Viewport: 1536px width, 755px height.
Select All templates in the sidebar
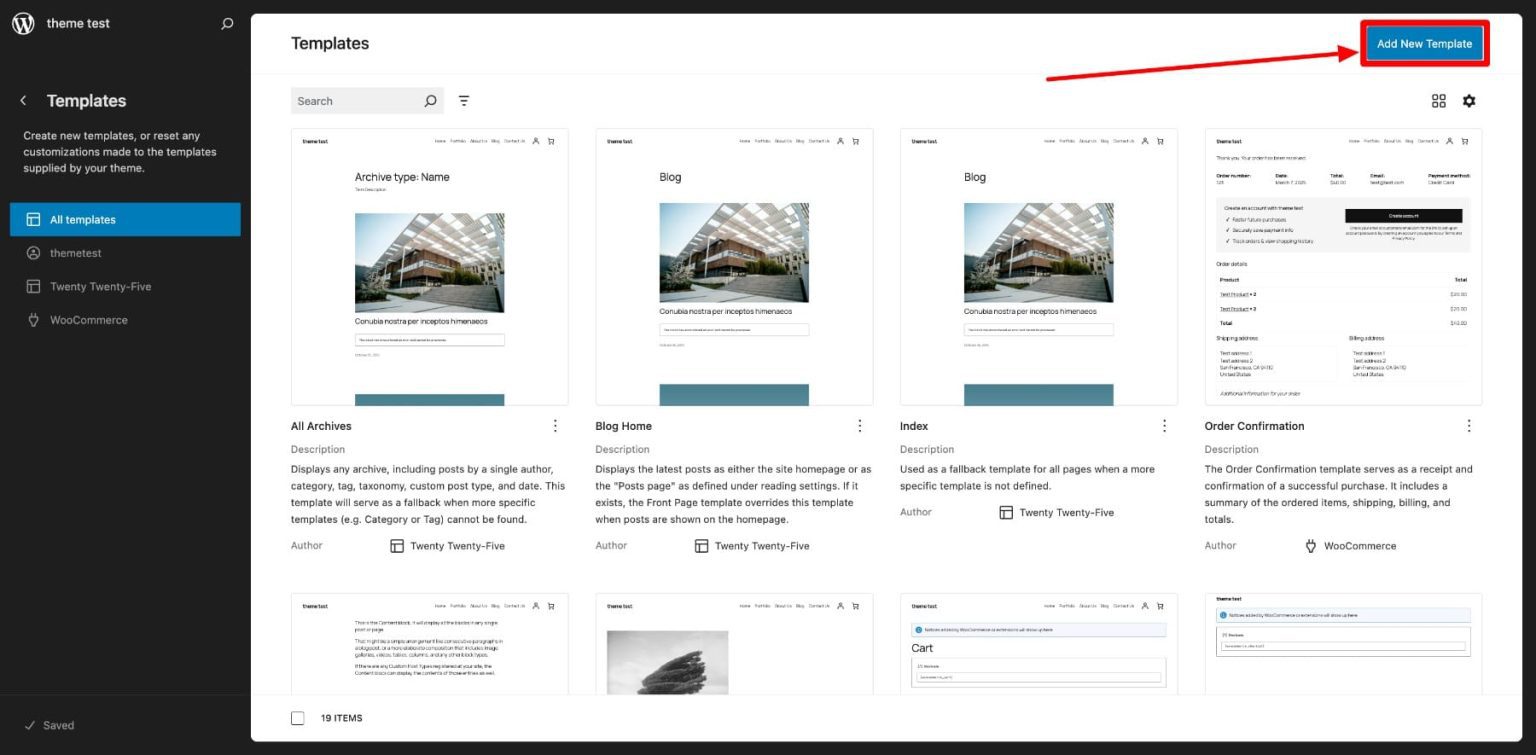pyautogui.click(x=125, y=220)
